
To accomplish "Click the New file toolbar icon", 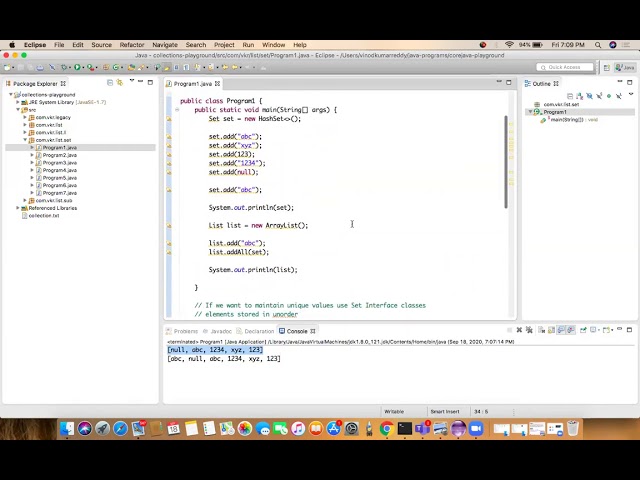I will pos(7,67).
